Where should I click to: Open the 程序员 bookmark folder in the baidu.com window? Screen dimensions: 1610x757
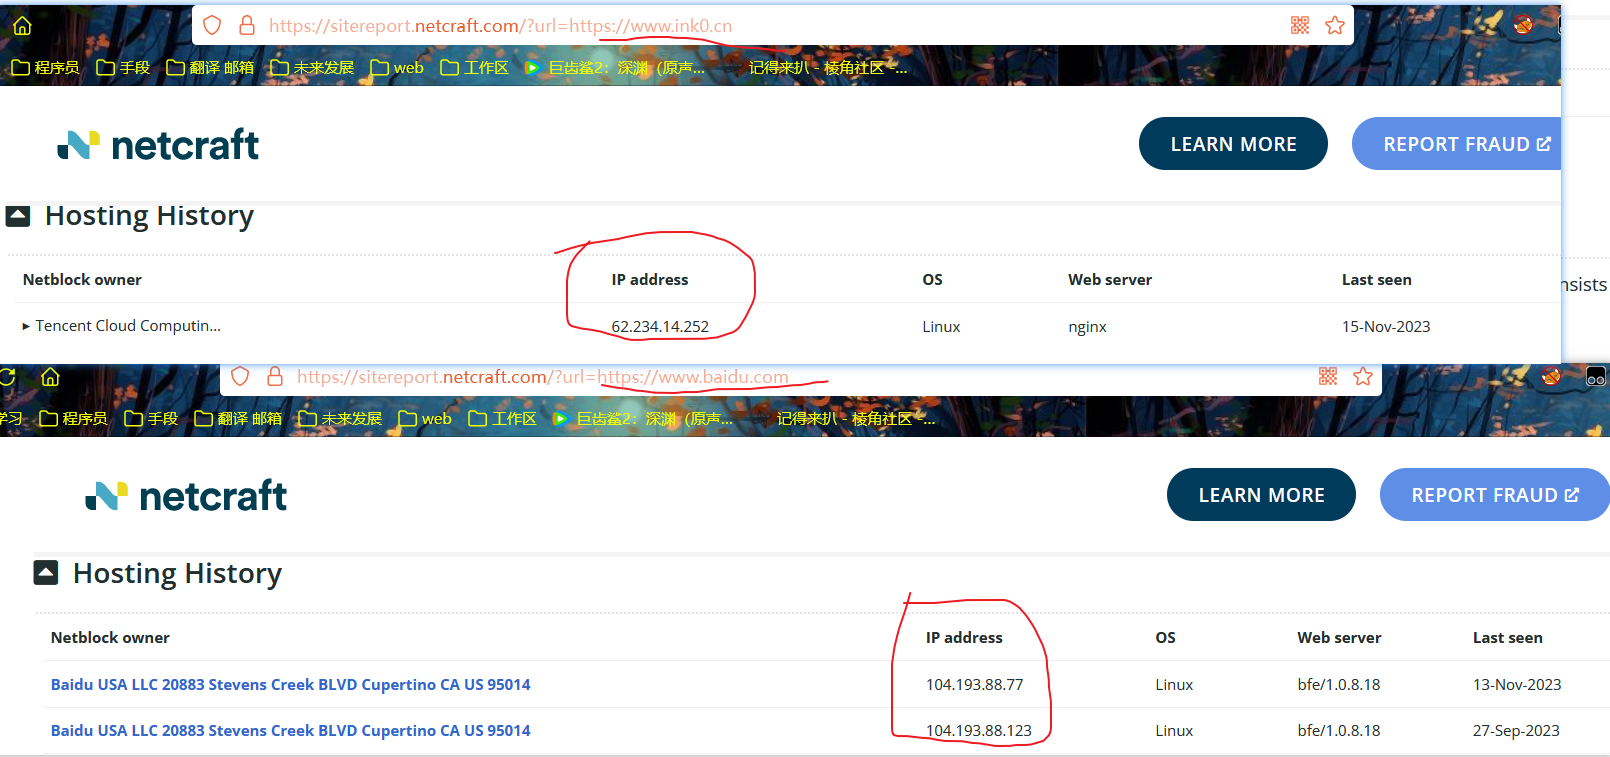coord(73,418)
